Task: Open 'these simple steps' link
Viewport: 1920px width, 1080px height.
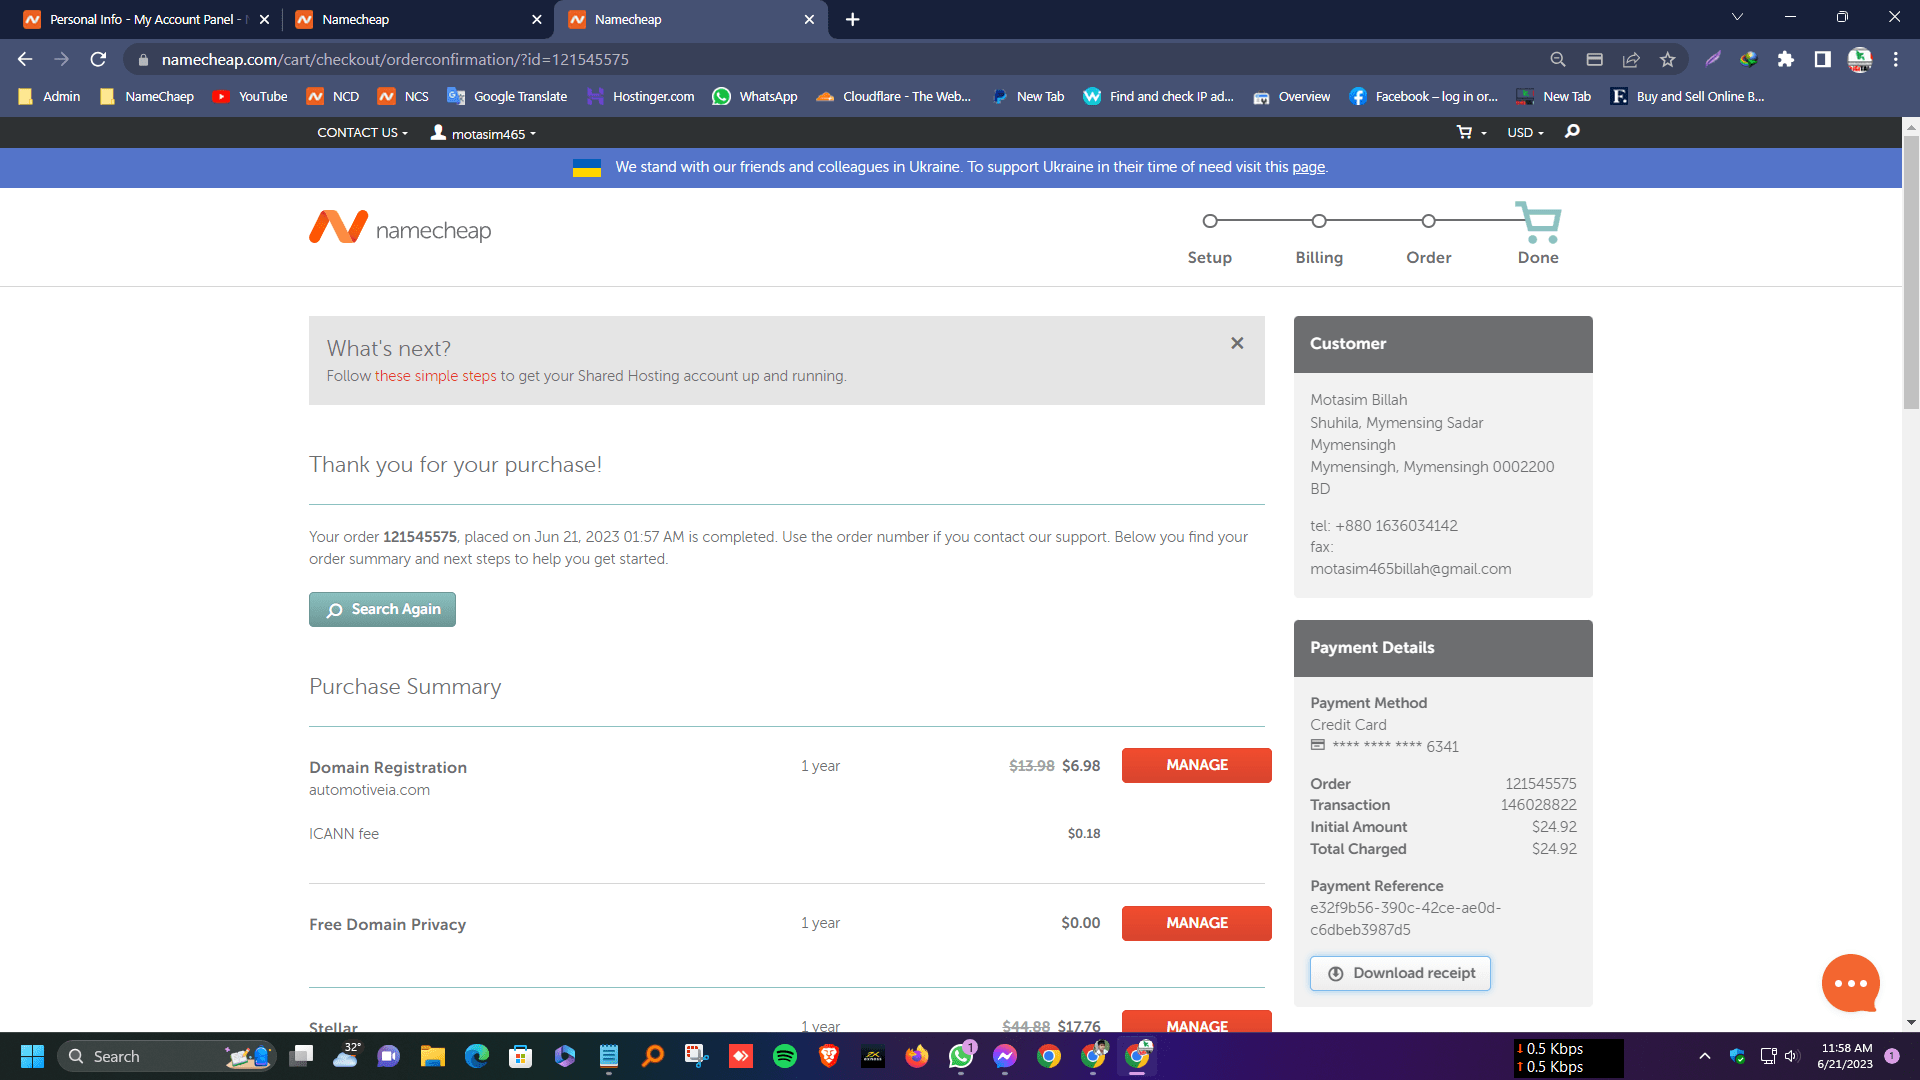Action: 435,376
